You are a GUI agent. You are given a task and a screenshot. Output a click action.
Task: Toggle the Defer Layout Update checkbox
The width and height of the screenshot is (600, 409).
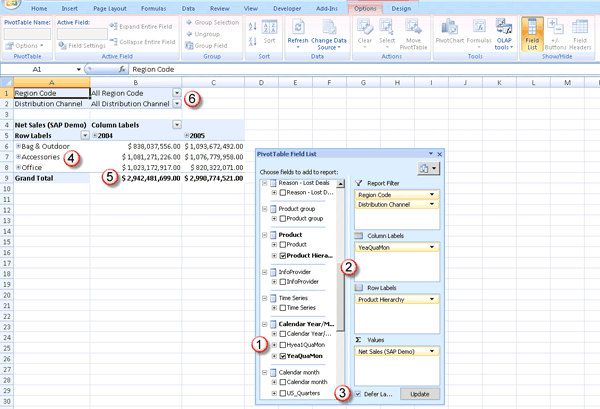coord(359,395)
